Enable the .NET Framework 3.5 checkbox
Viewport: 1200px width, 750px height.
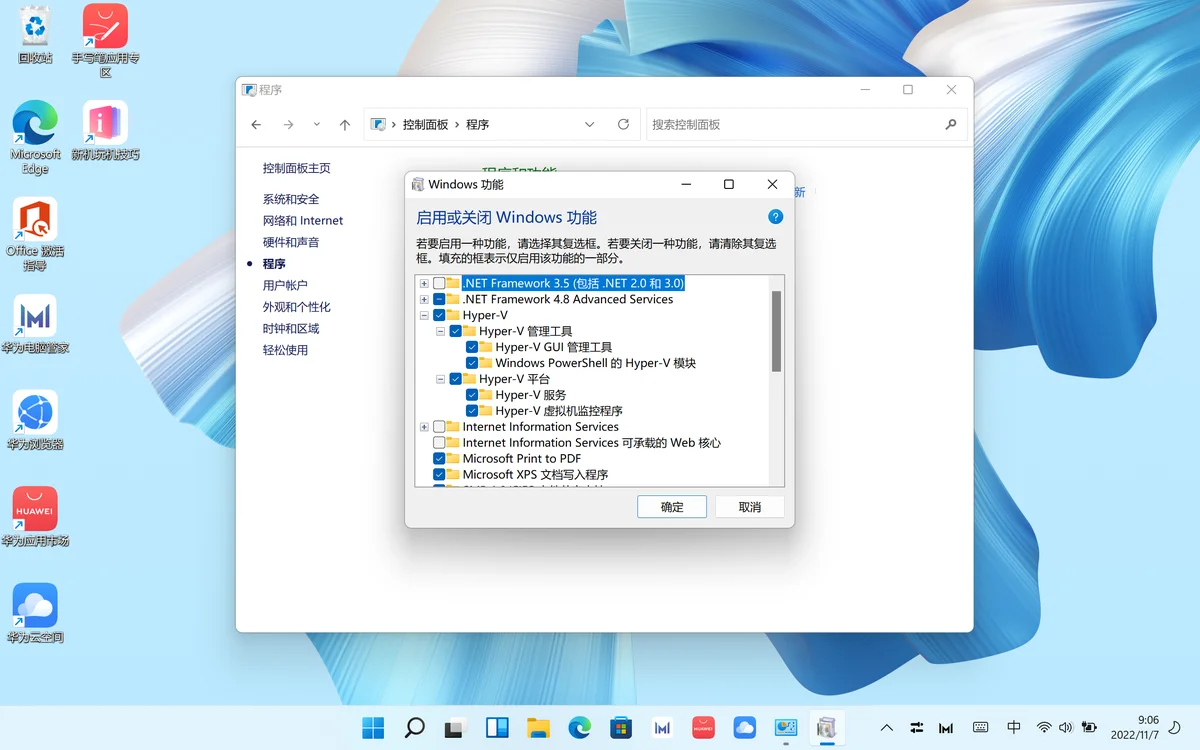tap(439, 284)
